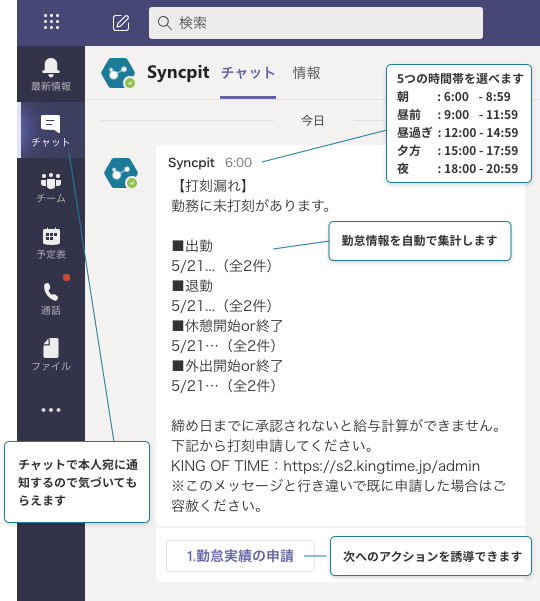Open 最新情報 activity bell
This screenshot has width=540, height=601.
(x=51, y=75)
